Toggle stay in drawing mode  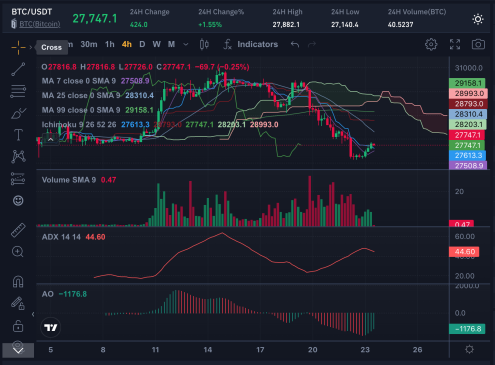18,303
